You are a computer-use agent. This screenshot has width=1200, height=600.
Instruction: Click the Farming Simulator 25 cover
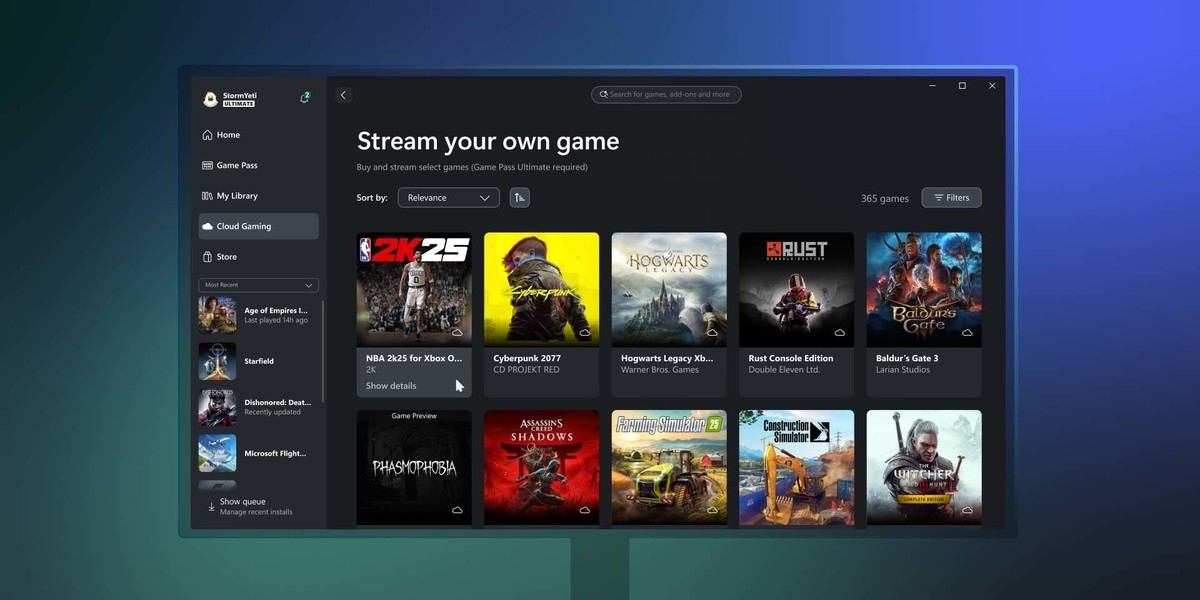click(x=669, y=467)
